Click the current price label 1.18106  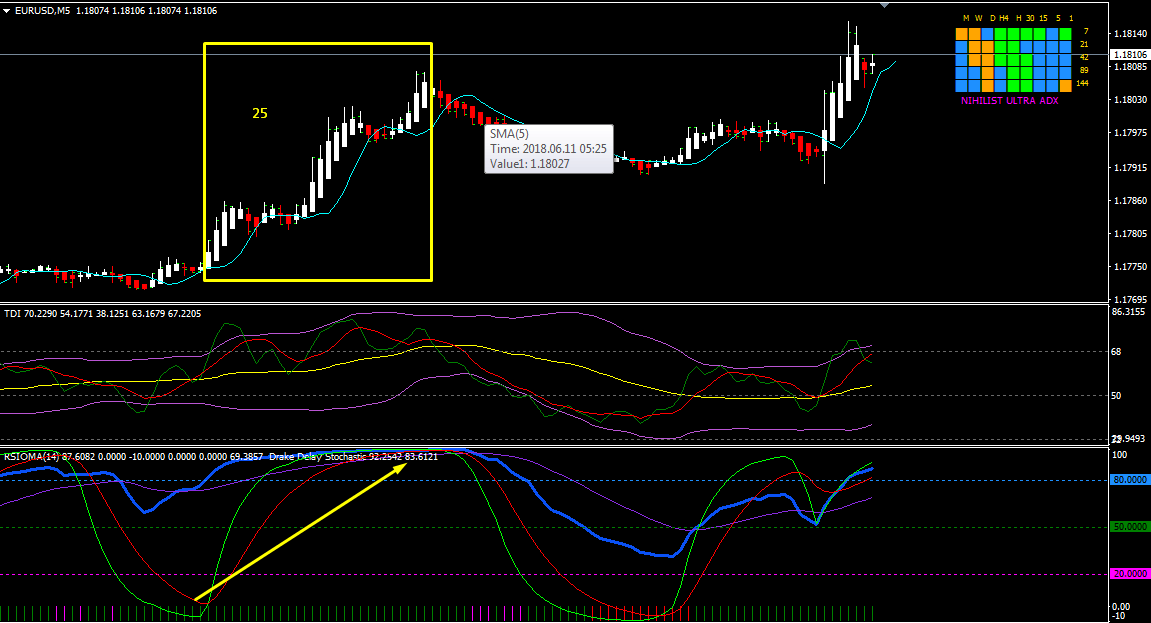tap(1130, 54)
